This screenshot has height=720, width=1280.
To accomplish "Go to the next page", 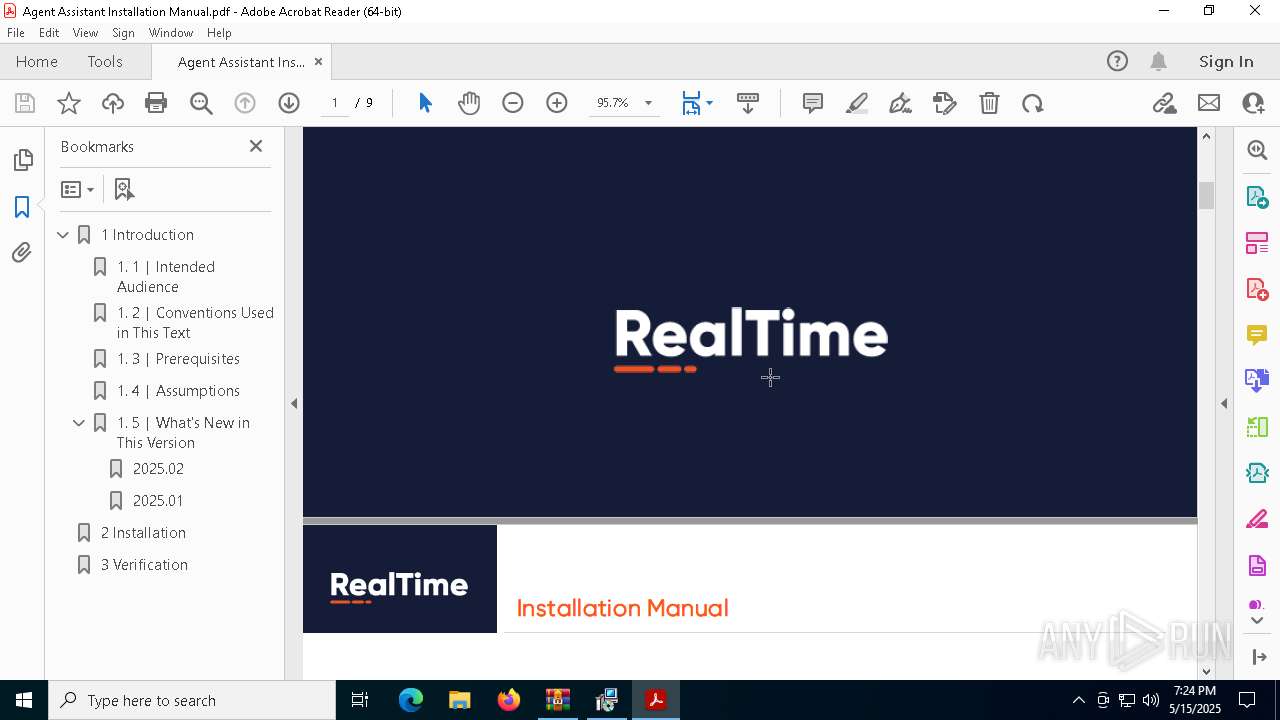I will [x=289, y=103].
